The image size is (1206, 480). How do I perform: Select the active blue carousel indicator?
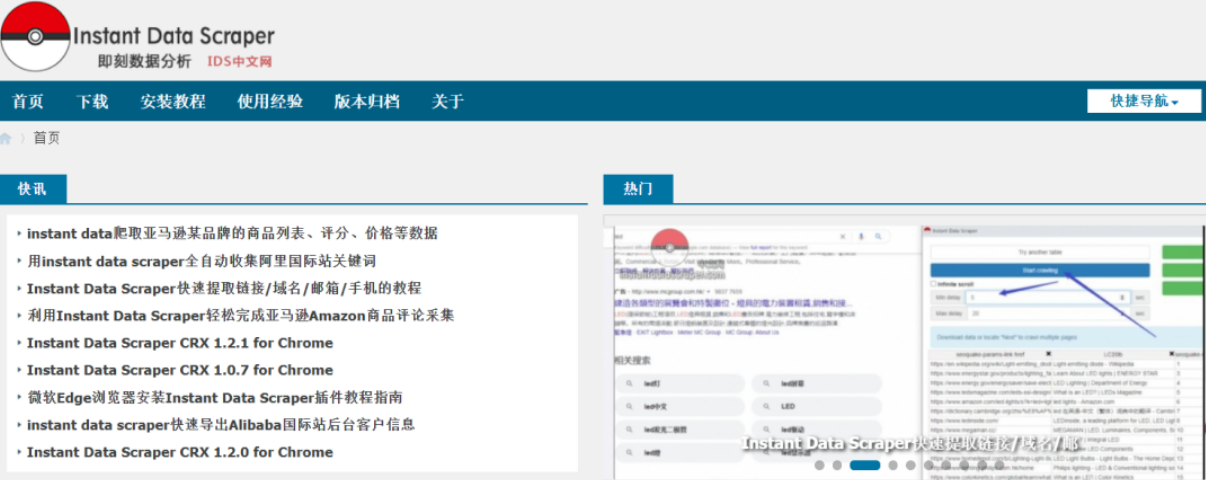click(x=865, y=465)
